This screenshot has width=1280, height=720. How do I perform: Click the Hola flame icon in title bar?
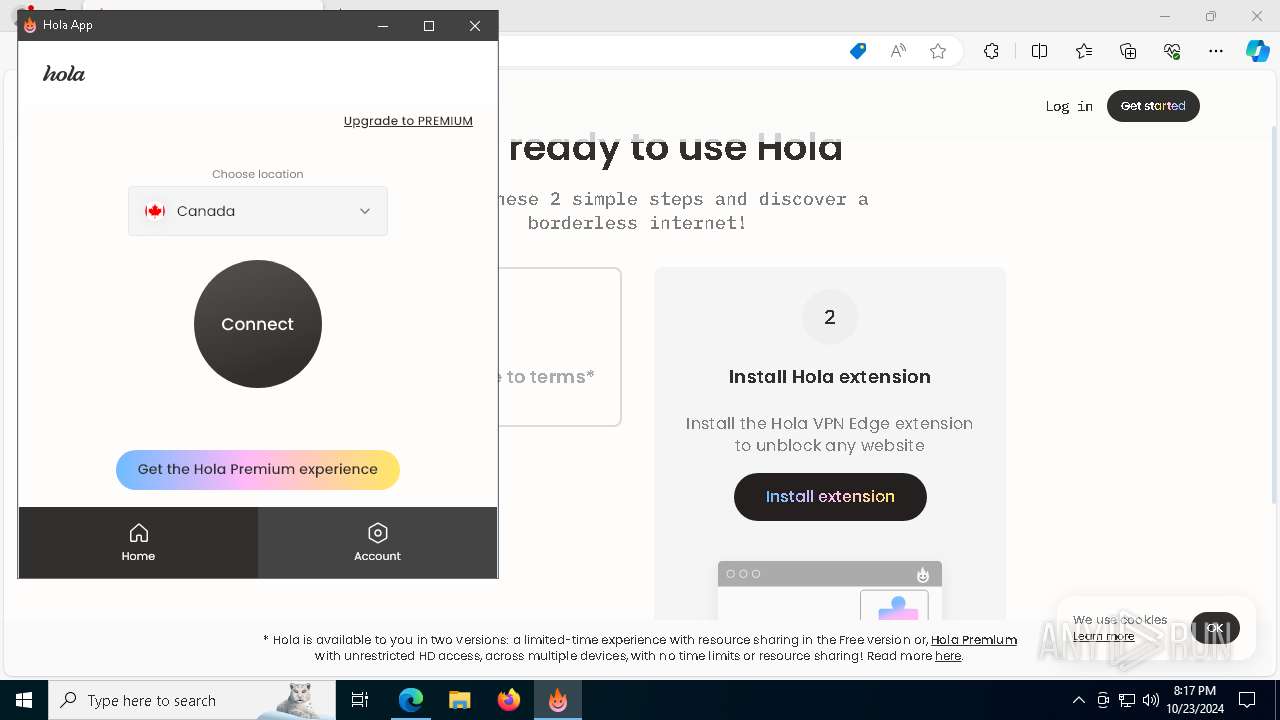click(x=30, y=25)
